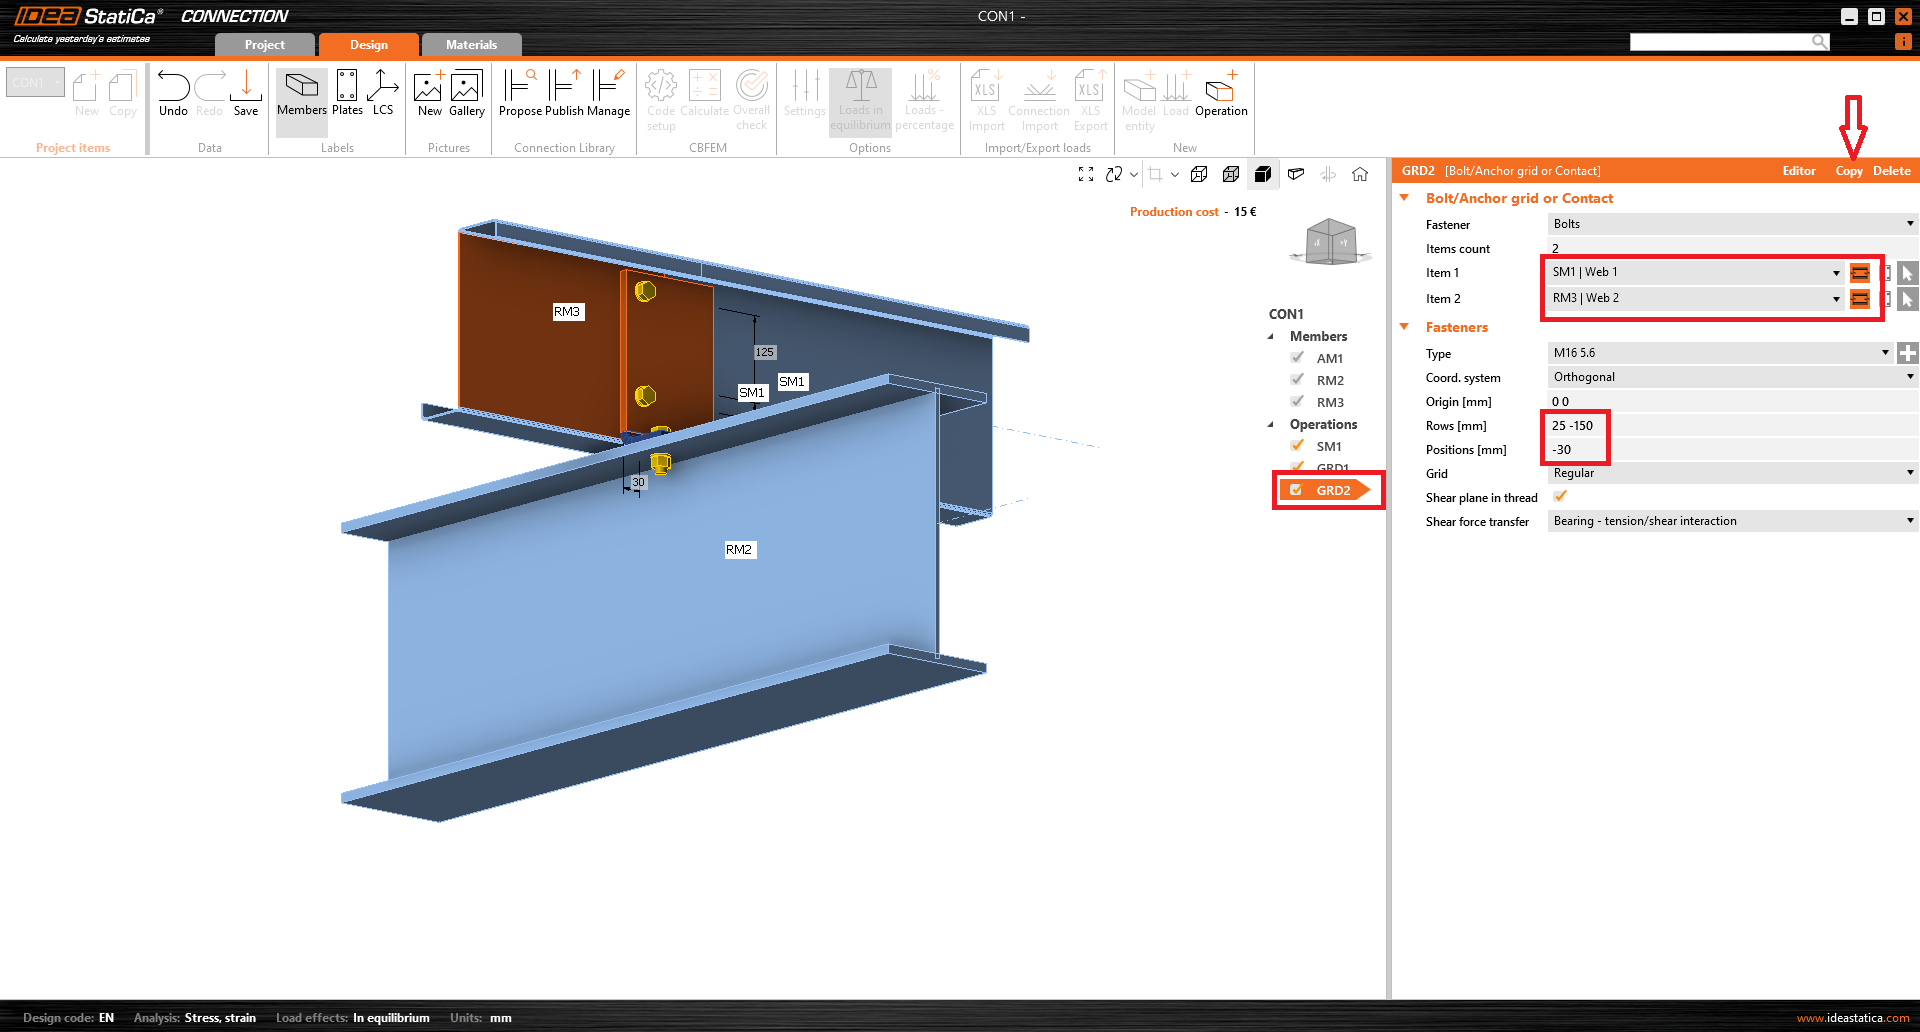Switch to the Materials tab
This screenshot has width=1920, height=1032.
471,45
